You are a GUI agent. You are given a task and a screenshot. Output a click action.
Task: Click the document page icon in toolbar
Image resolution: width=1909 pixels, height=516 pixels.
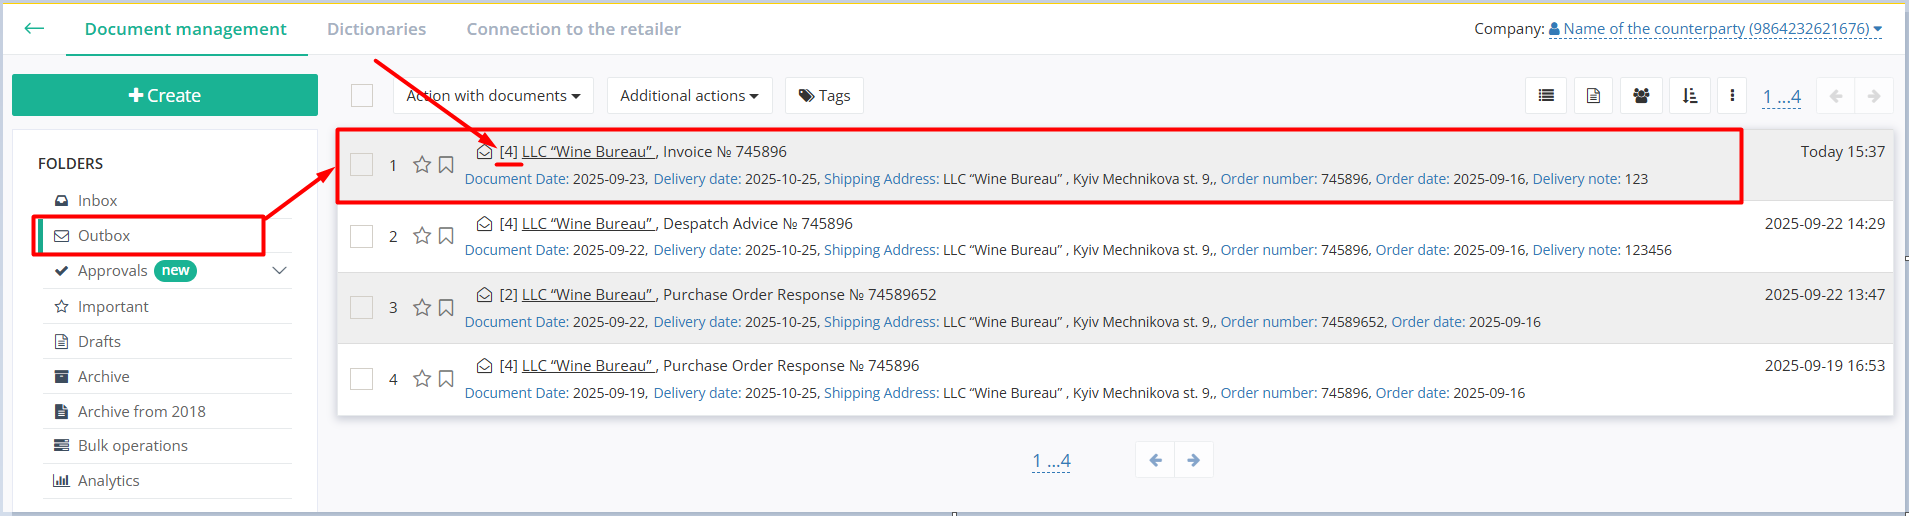click(1594, 96)
